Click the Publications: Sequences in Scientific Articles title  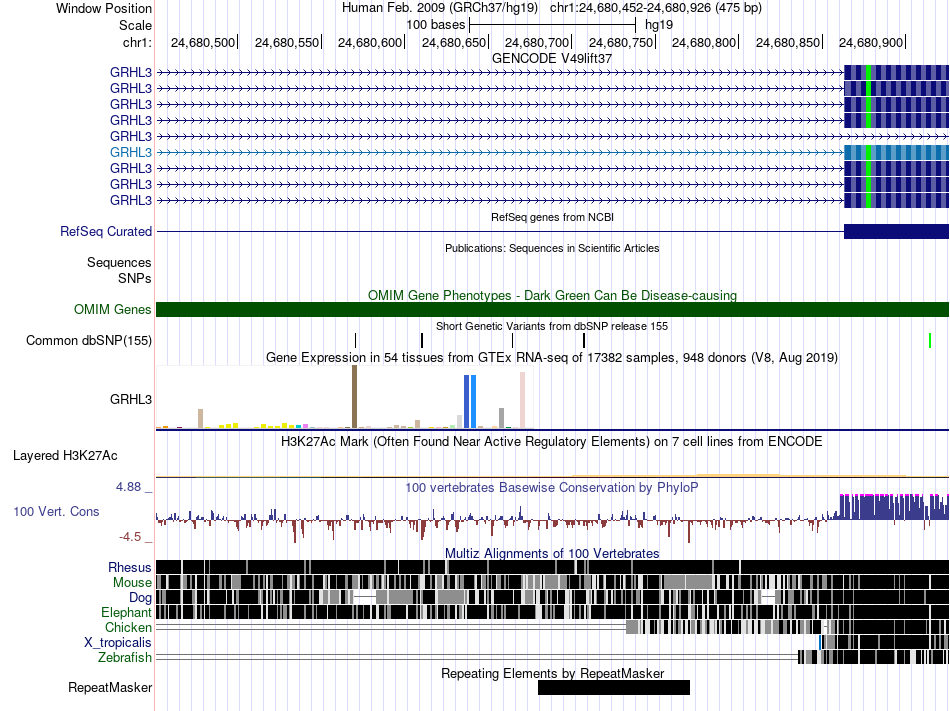[552, 248]
